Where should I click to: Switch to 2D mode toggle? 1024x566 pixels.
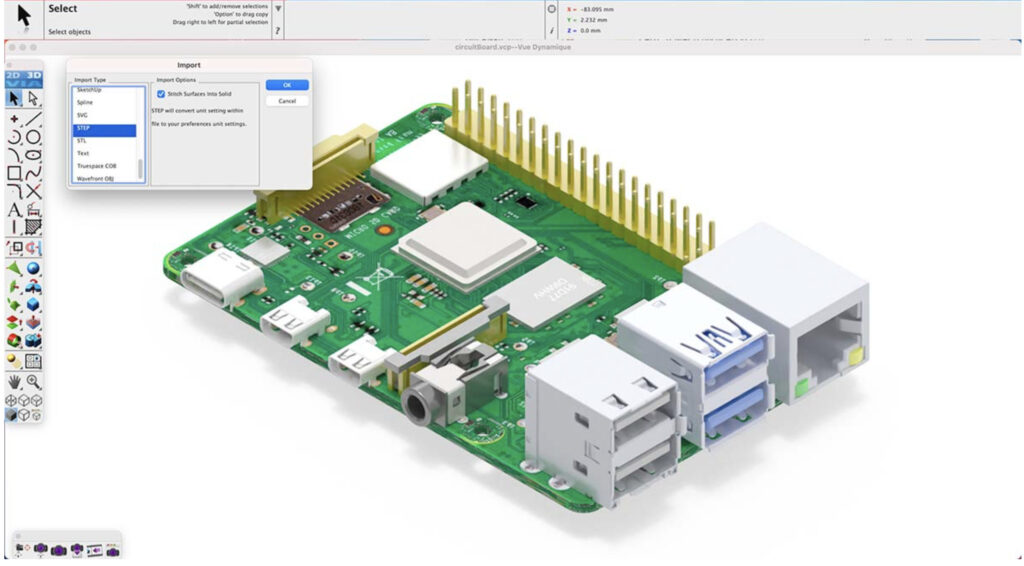click(14, 77)
